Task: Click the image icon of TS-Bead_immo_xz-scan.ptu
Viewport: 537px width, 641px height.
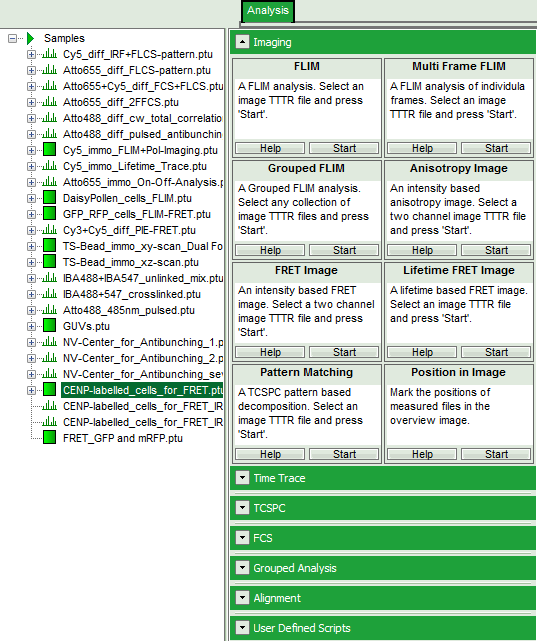Action: click(49, 262)
